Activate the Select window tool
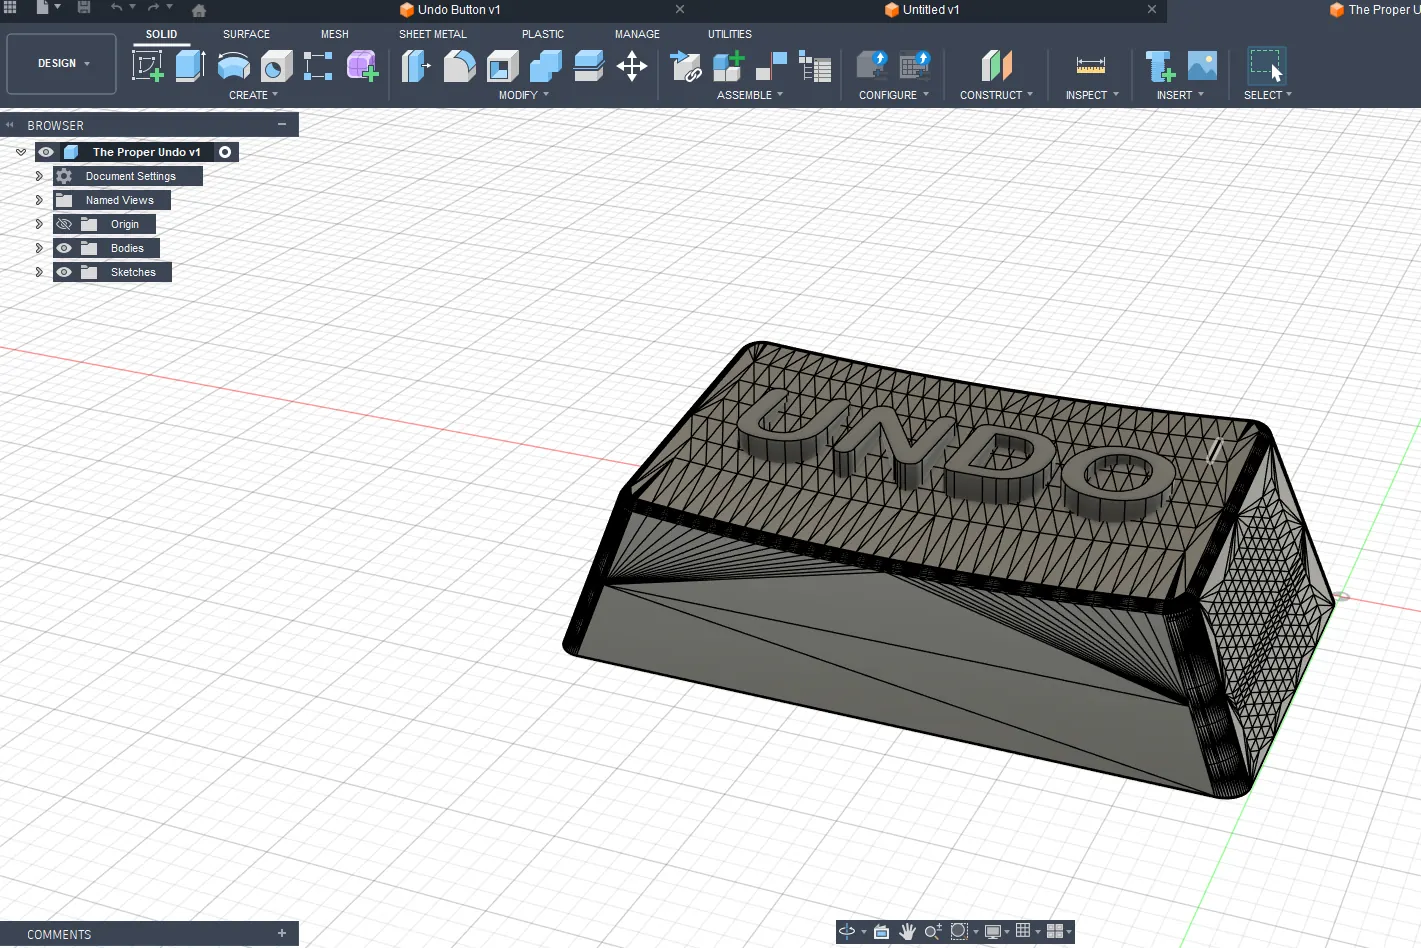Image resolution: width=1421 pixels, height=948 pixels. pyautogui.click(x=1266, y=66)
